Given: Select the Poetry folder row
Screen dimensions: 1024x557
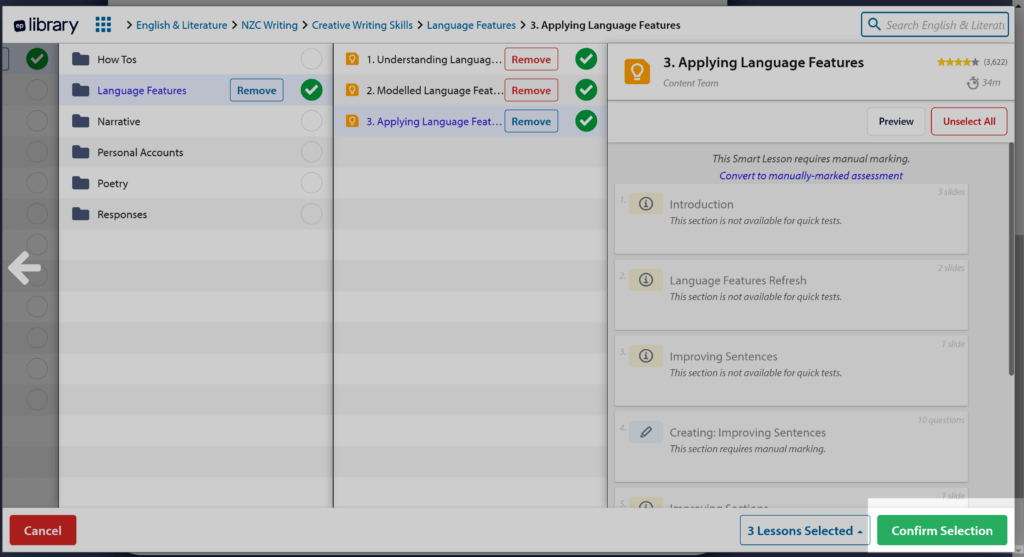Looking at the screenshot, I should click(196, 183).
